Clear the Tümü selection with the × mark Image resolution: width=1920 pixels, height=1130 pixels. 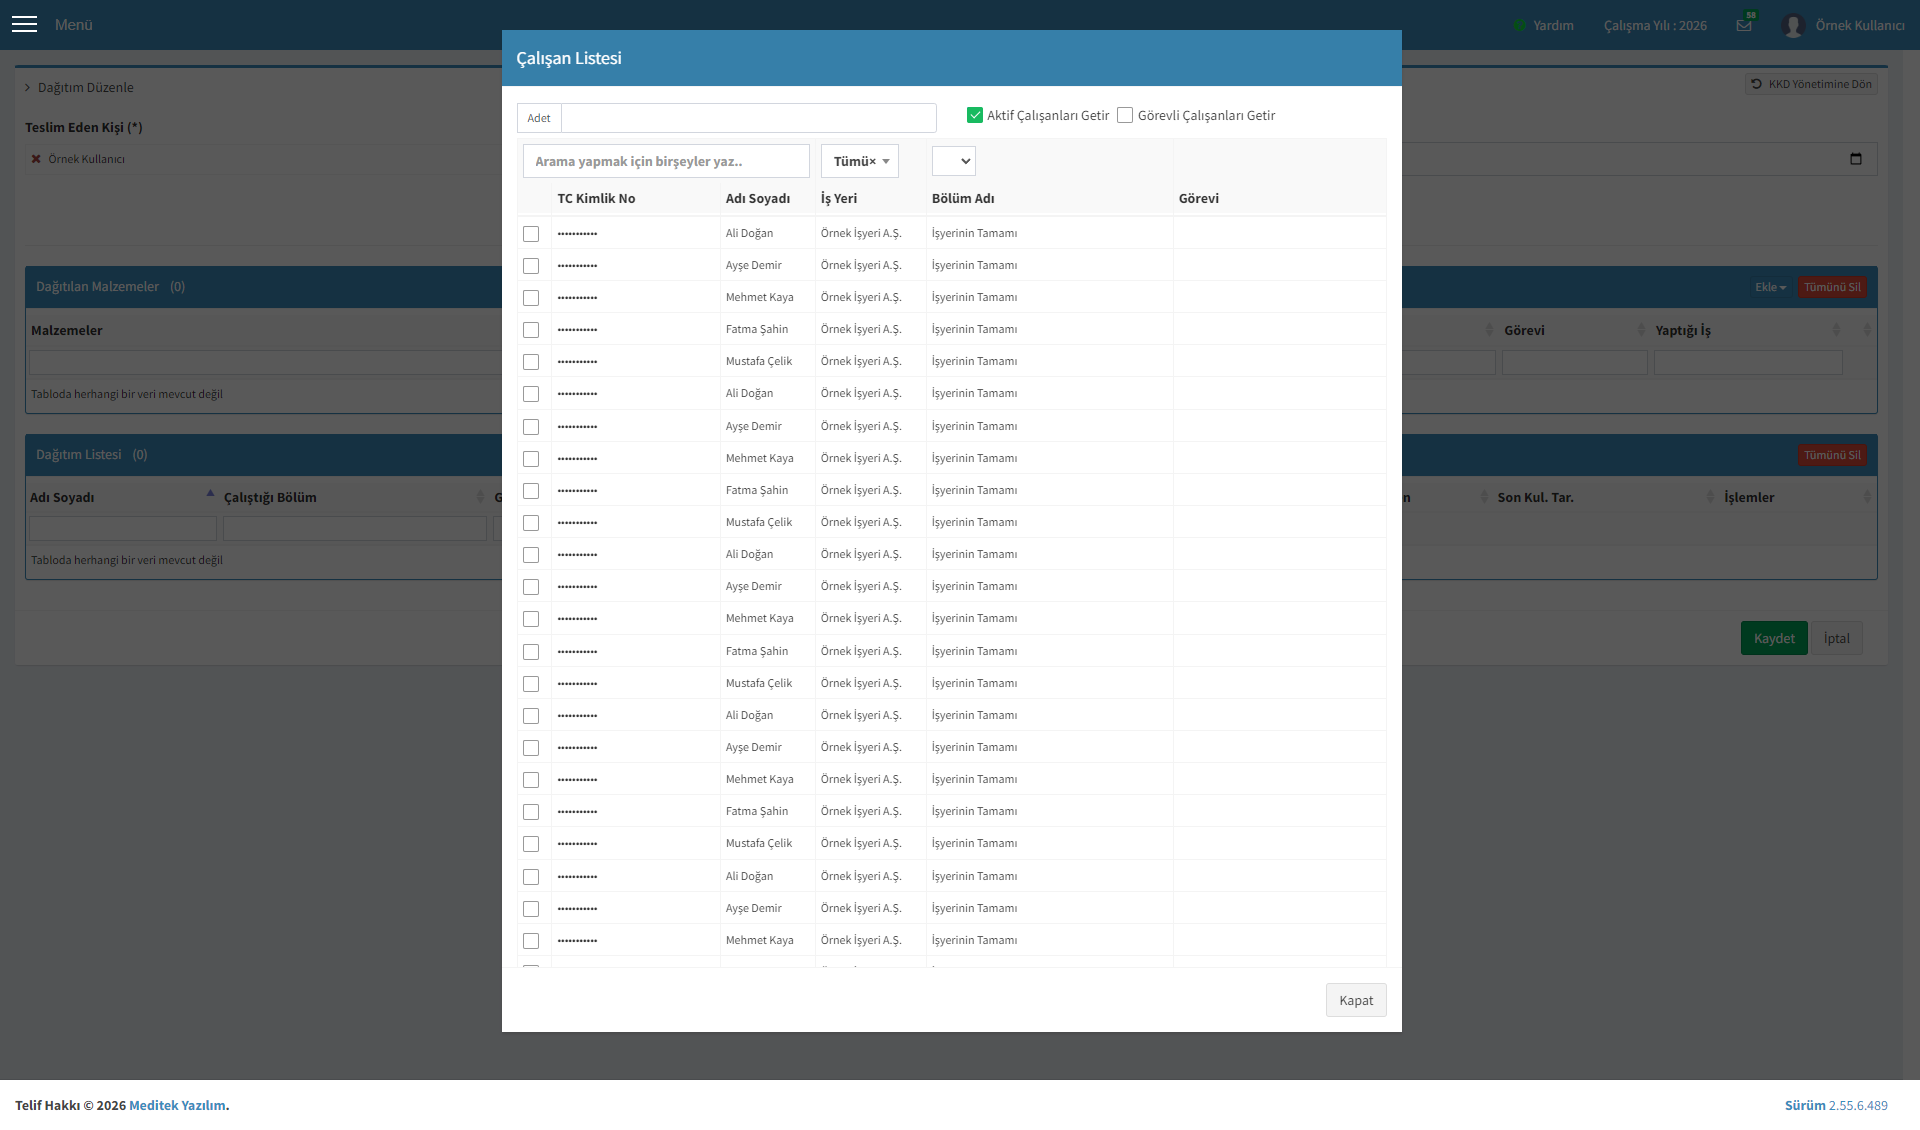click(872, 161)
